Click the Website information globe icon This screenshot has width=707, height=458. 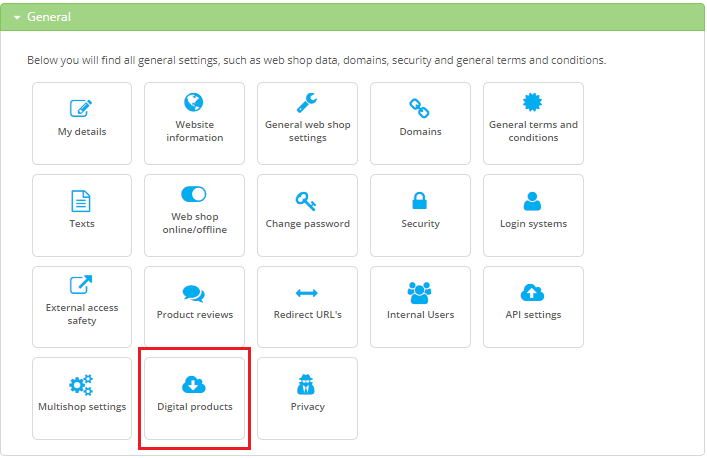(194, 102)
